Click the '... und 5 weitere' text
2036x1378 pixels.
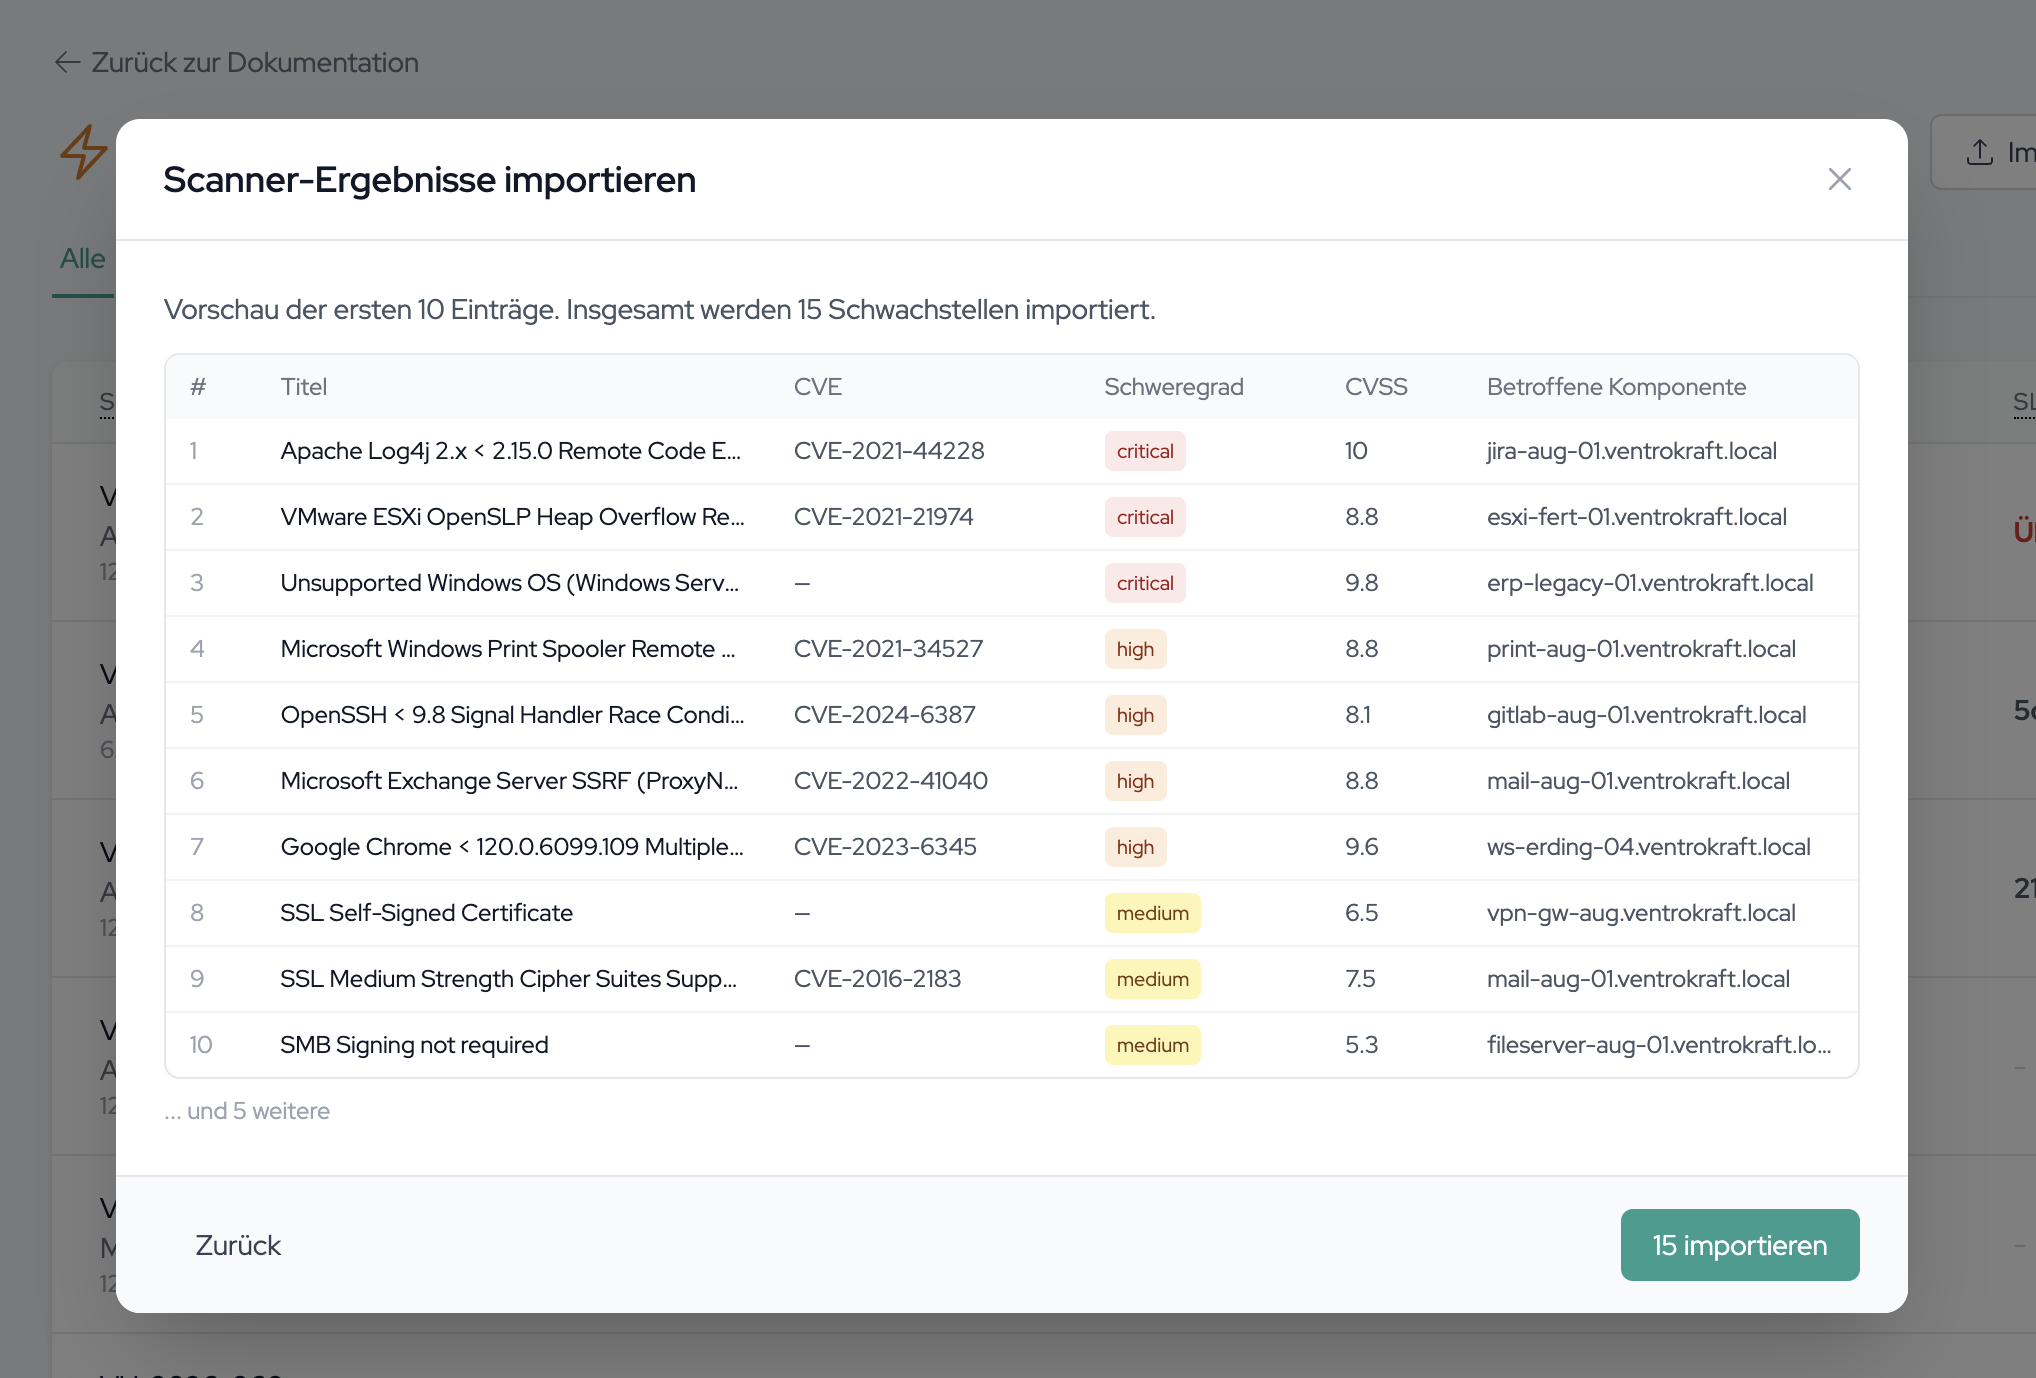coord(247,1111)
